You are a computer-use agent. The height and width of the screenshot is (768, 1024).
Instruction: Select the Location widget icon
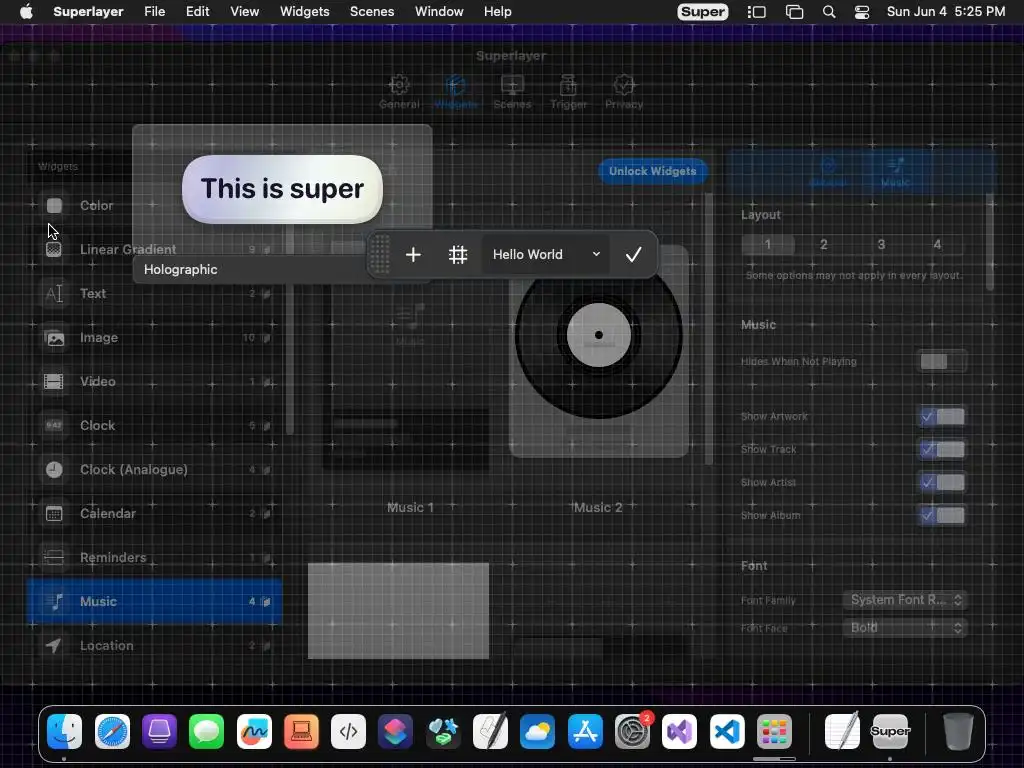pos(54,646)
